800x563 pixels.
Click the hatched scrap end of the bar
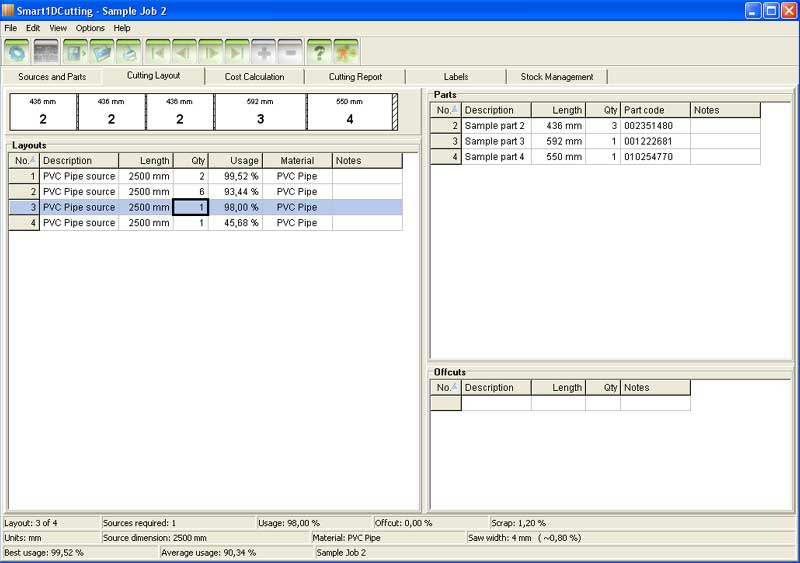point(395,112)
